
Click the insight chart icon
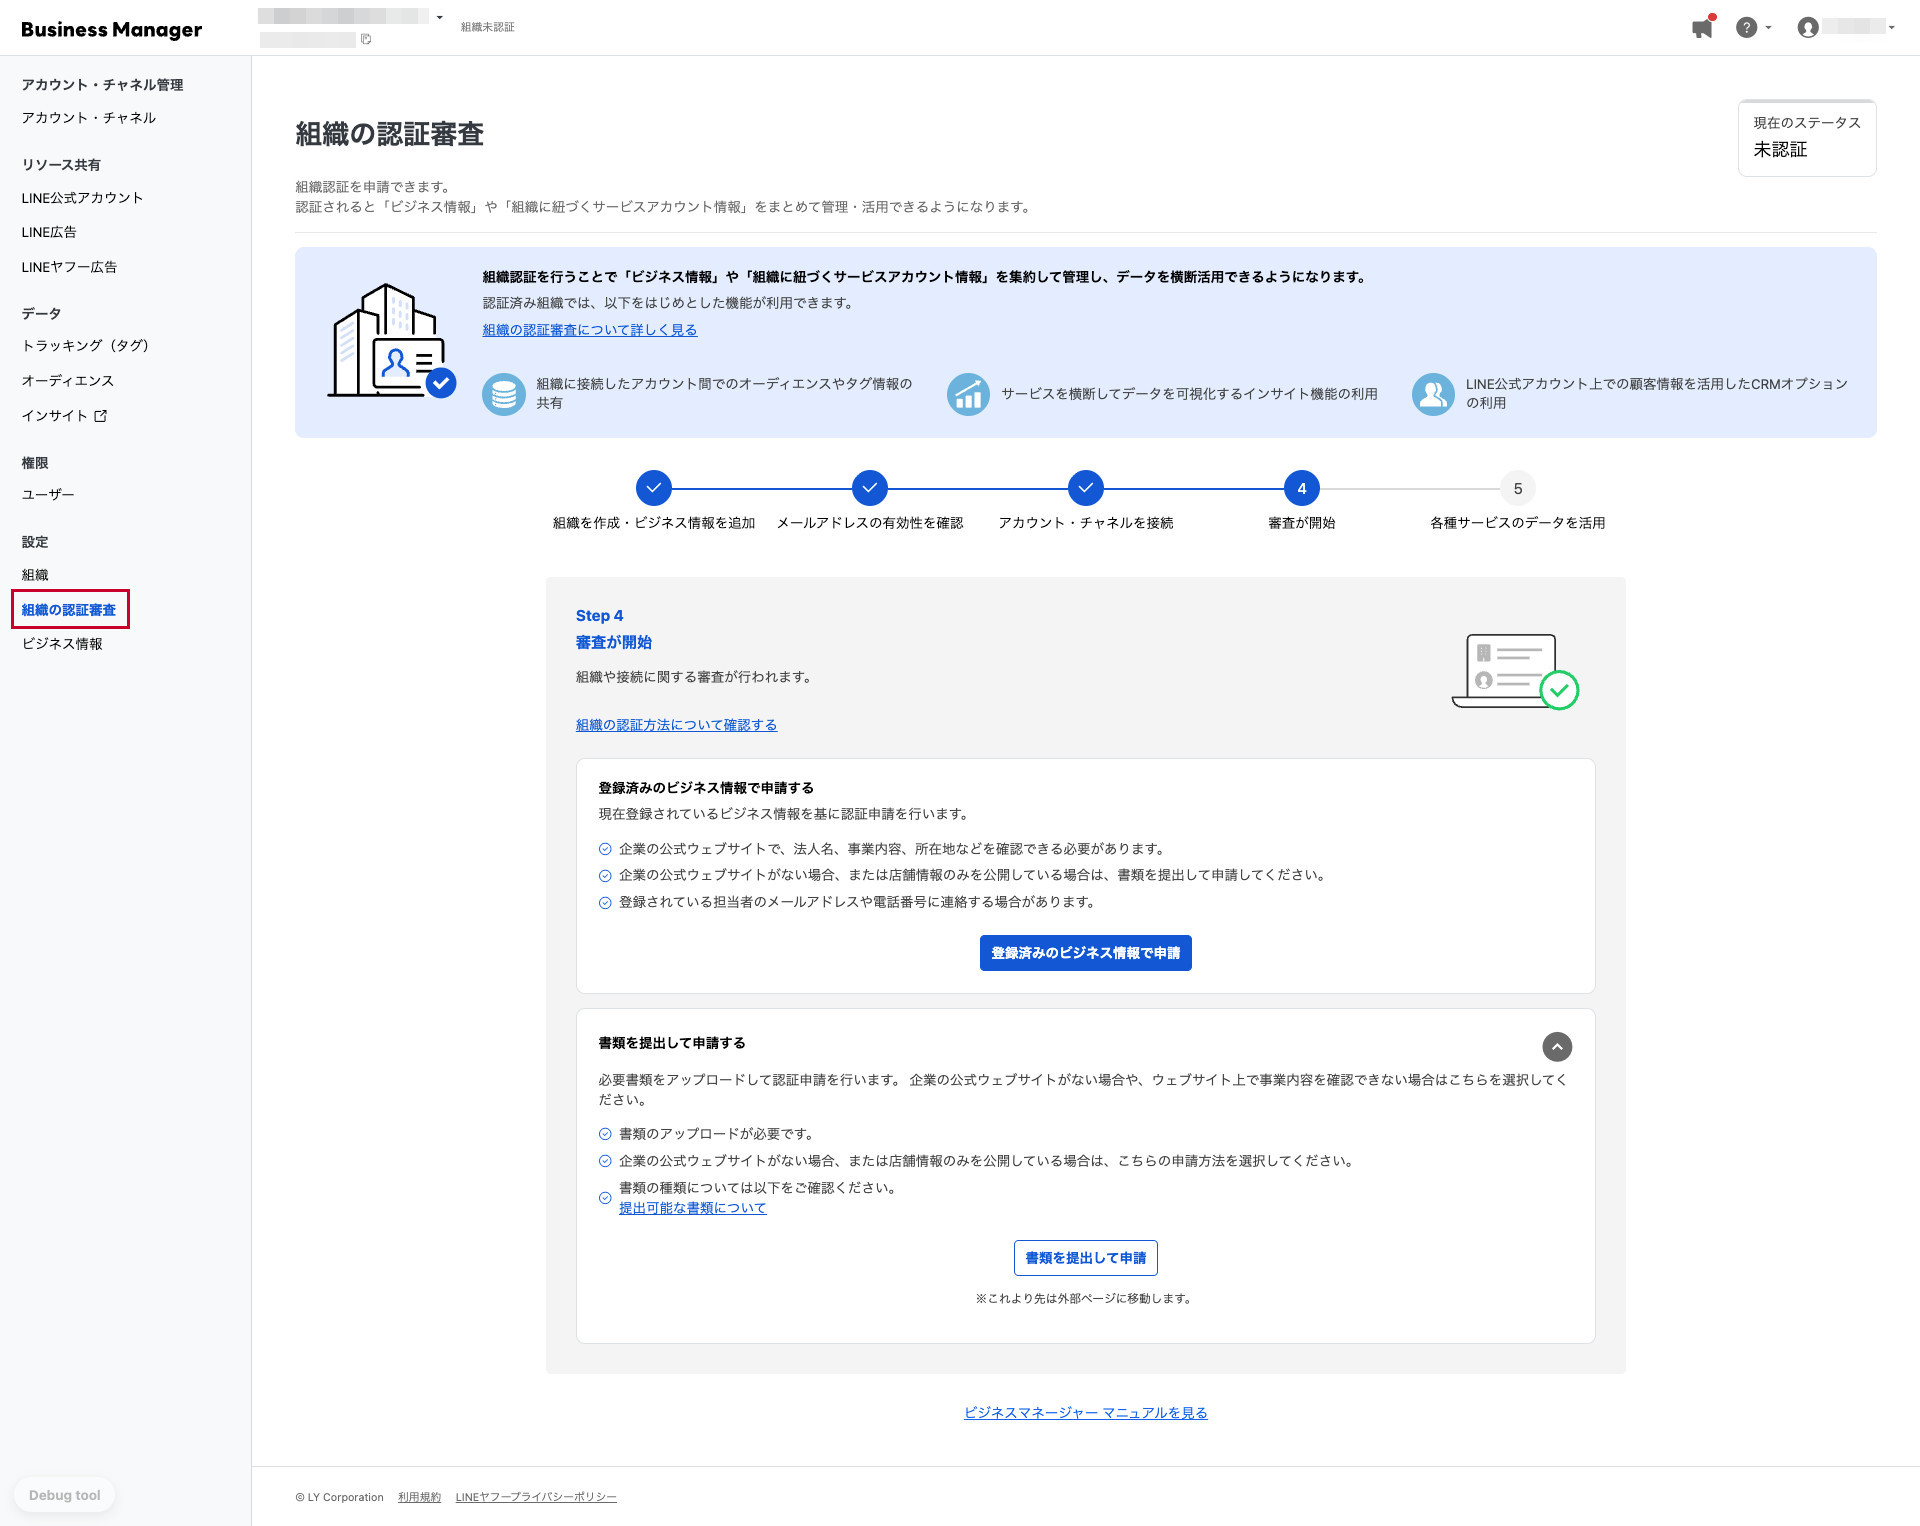point(968,394)
